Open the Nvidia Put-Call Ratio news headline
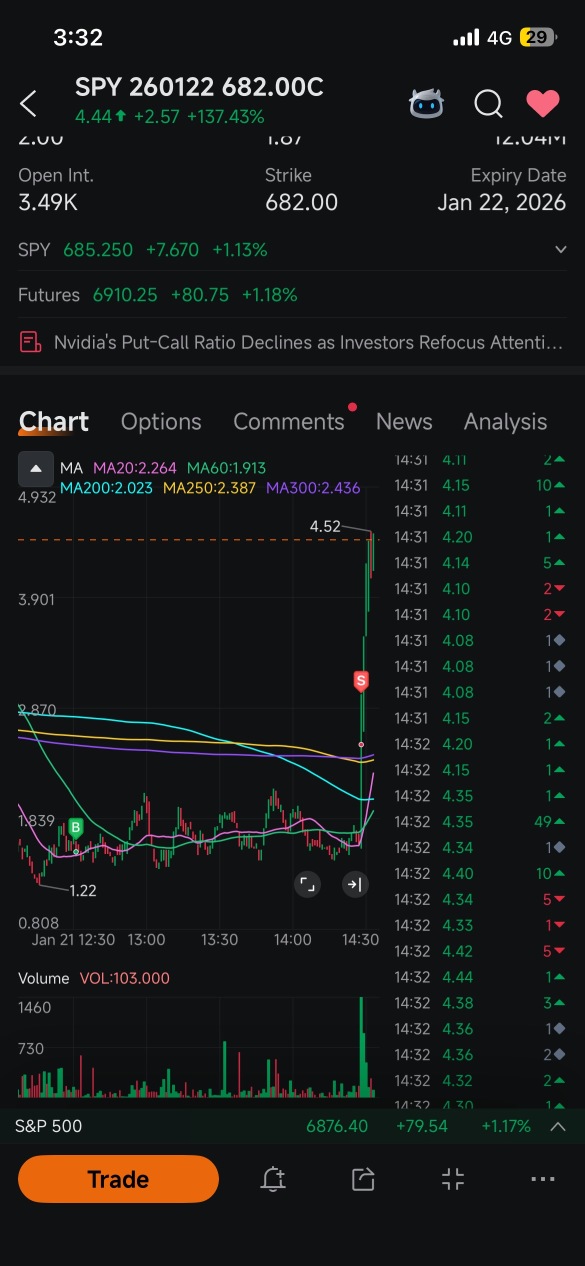Viewport: 585px width, 1266px height. click(x=308, y=343)
